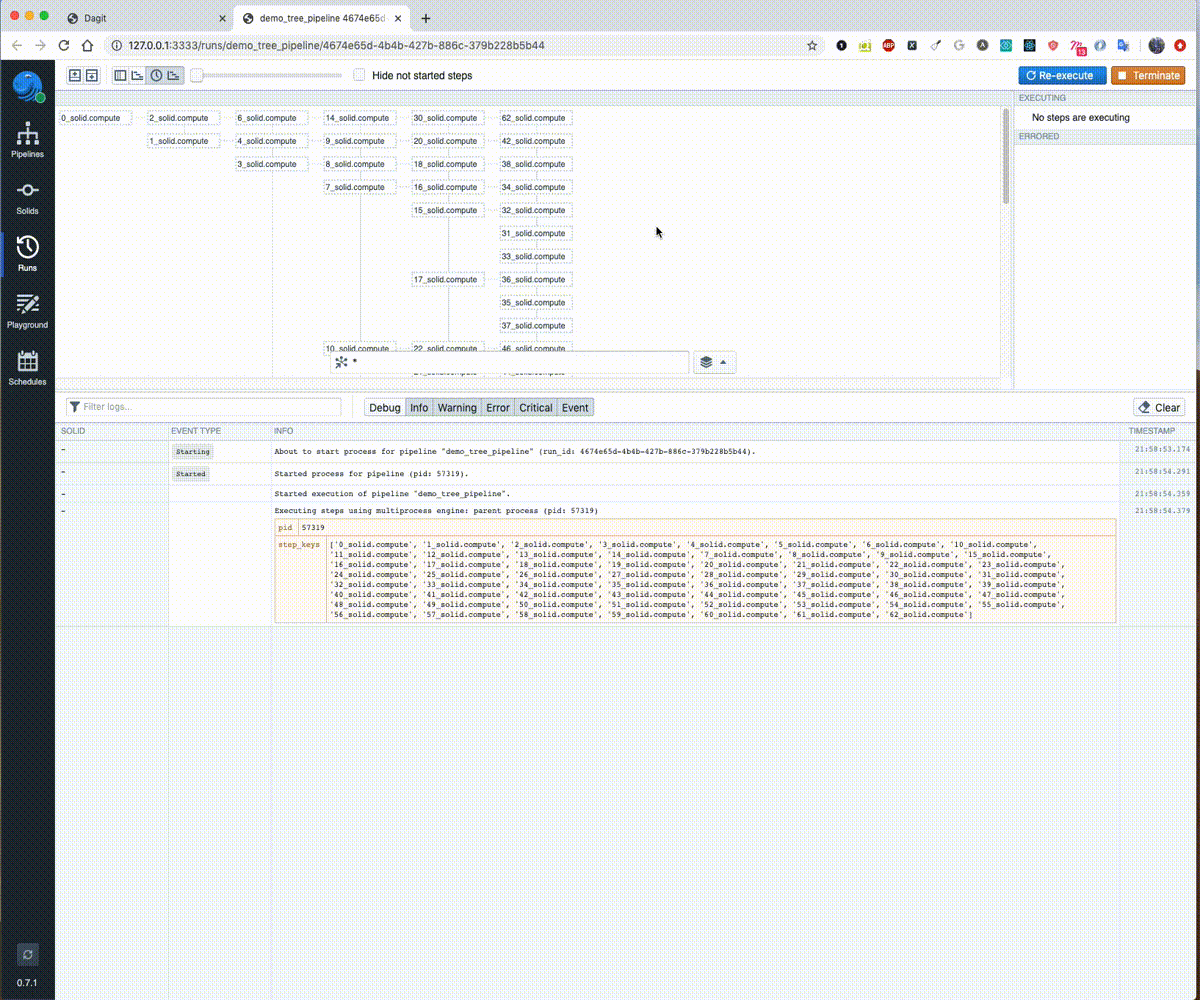Click the TIMESTAMP column header

[1152, 431]
